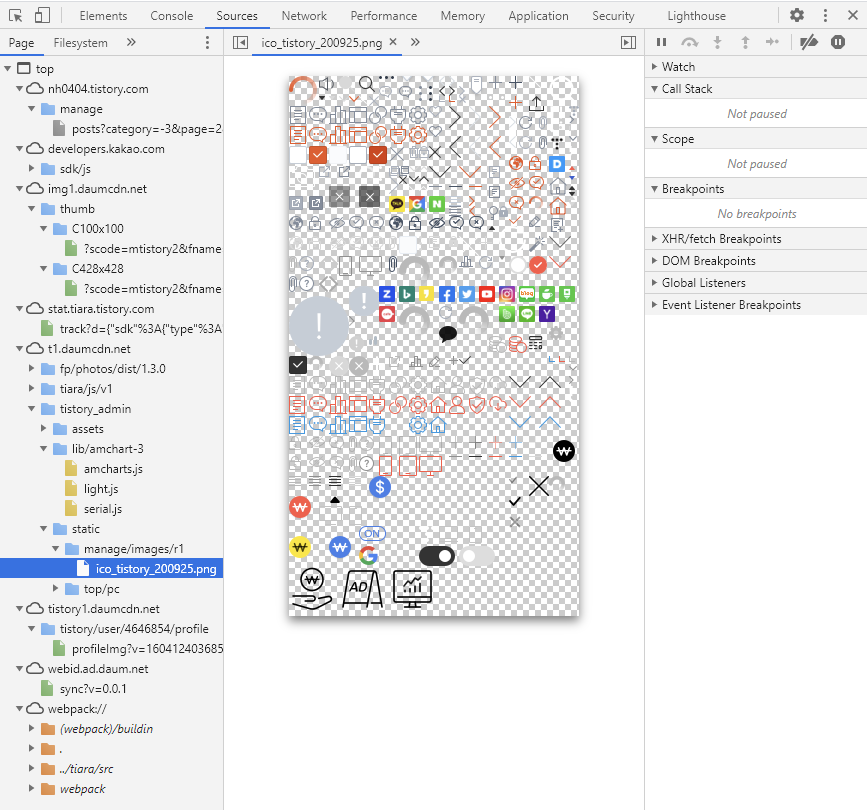Select the webpack folder at bottom
Screen dimensions: 867x810
click(x=82, y=789)
